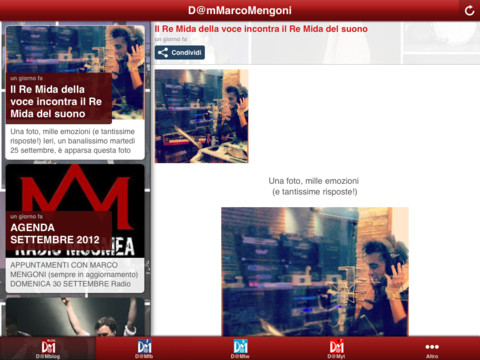Open the AGENDA SETTEMBRE 2012 post
480x360 pixels.
click(x=75, y=229)
